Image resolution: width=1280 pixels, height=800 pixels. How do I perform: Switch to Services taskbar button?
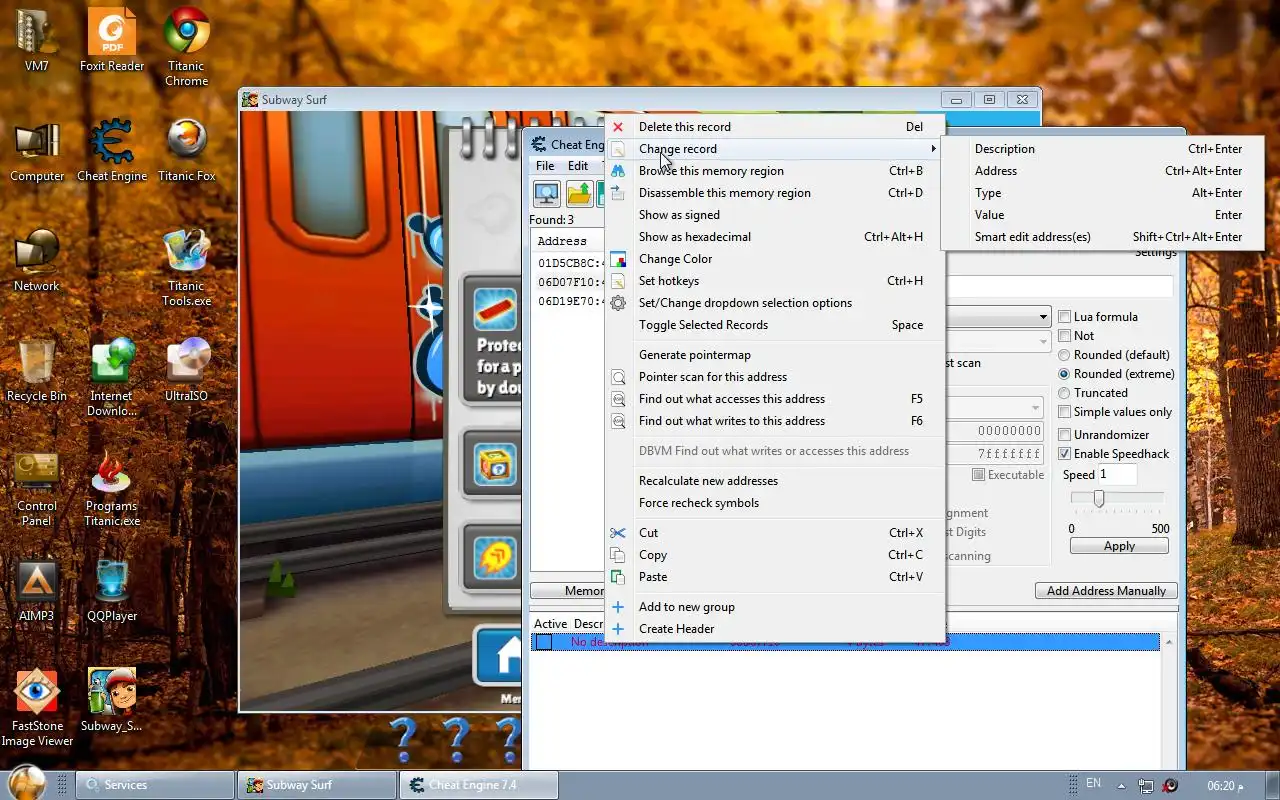tap(155, 785)
